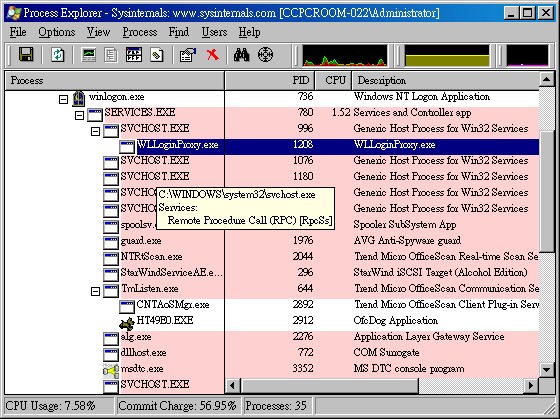Image resolution: width=560 pixels, height=419 pixels.
Task: Click the alg.exe process icon
Action: click(x=111, y=339)
